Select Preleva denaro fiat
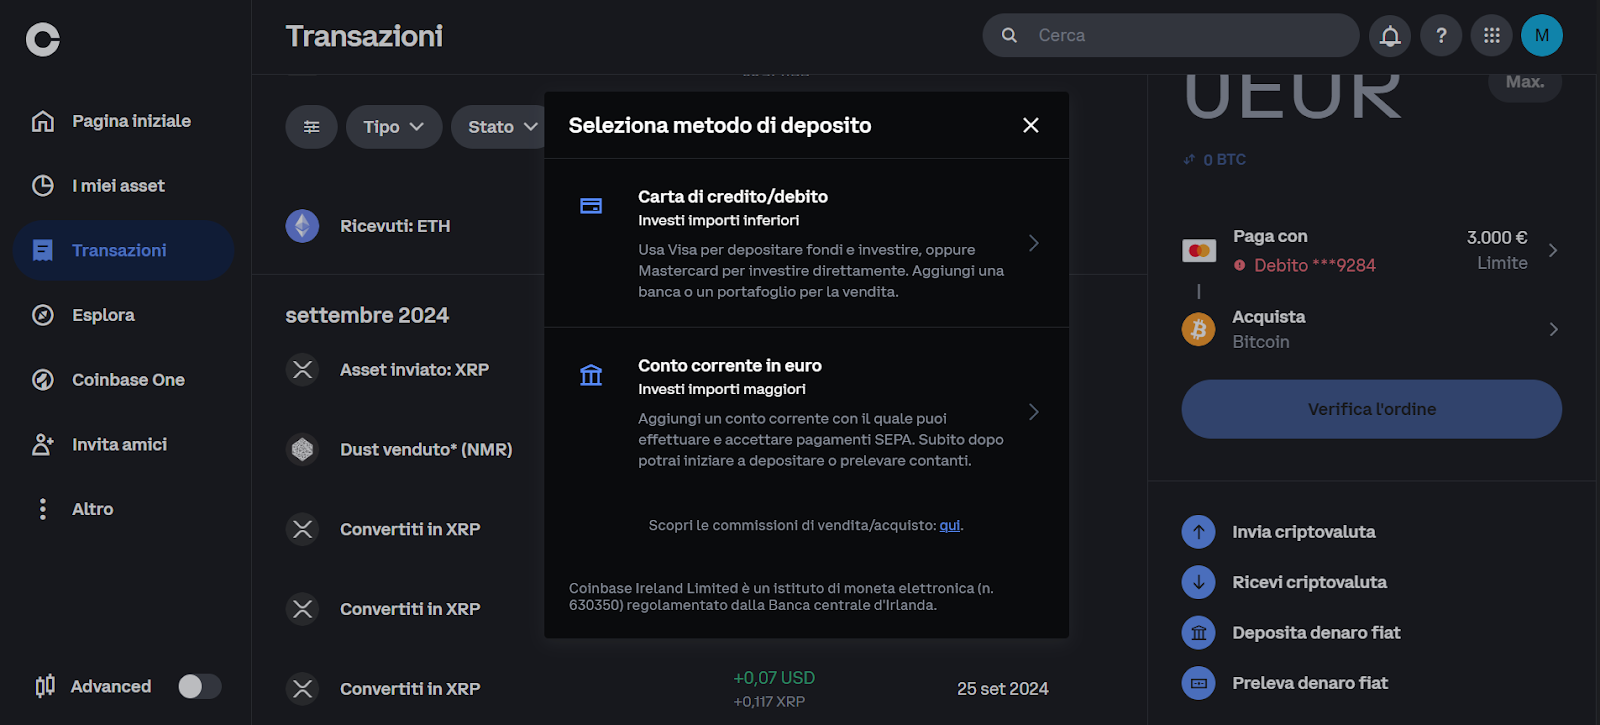The image size is (1600, 725). click(1310, 683)
